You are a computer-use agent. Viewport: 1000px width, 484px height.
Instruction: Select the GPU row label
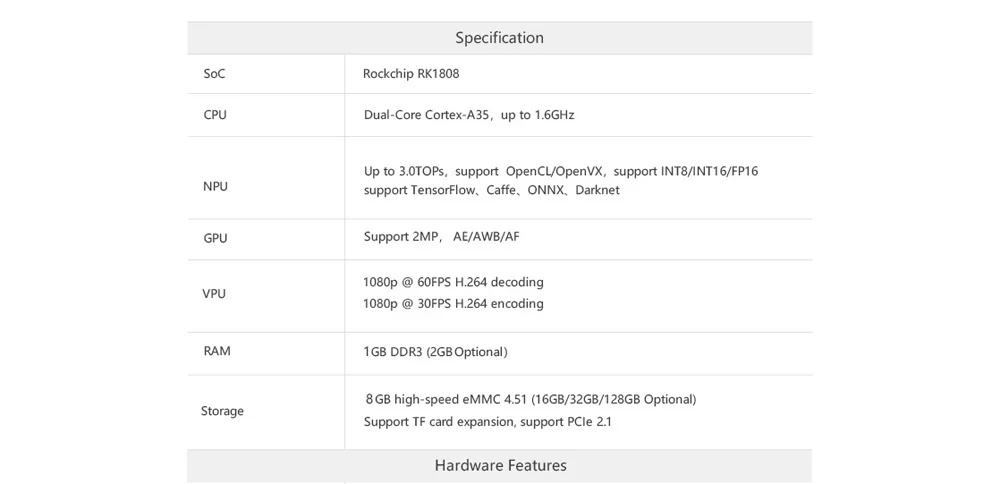215,238
